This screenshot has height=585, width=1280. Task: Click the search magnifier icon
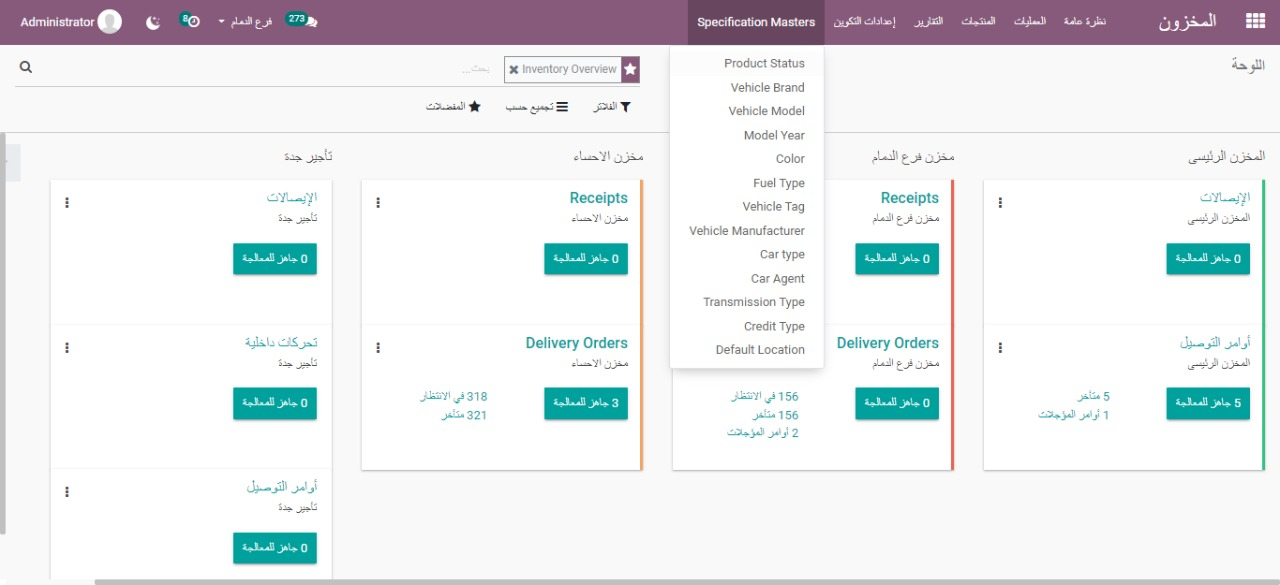(x=26, y=68)
